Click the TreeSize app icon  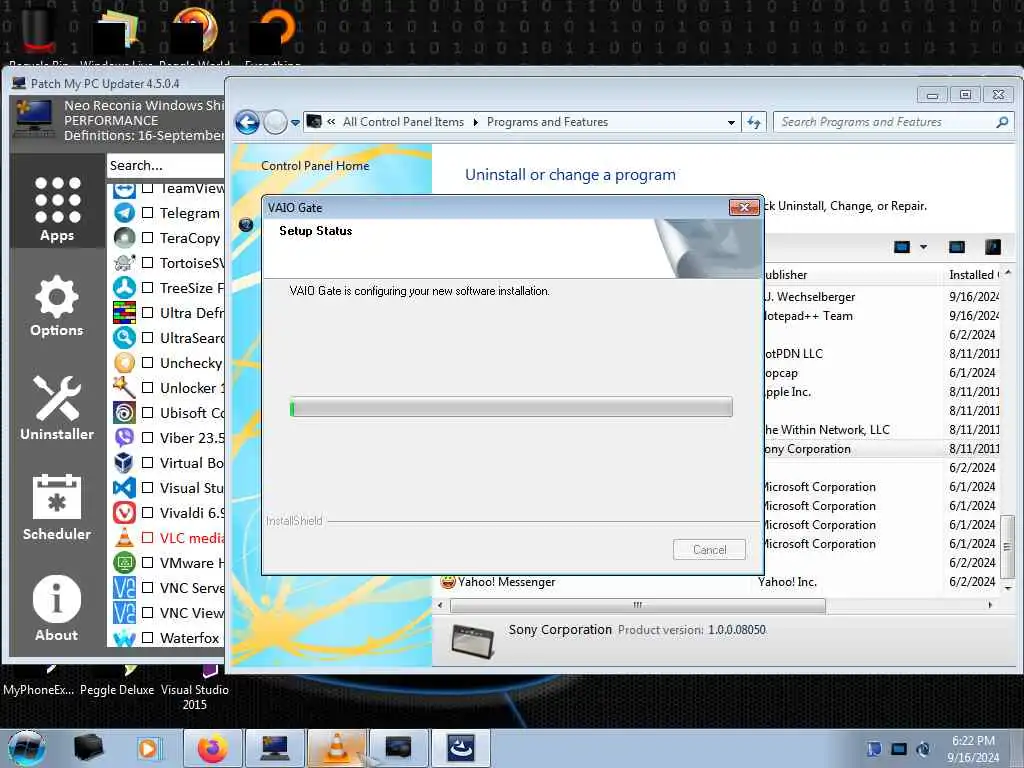tap(124, 287)
